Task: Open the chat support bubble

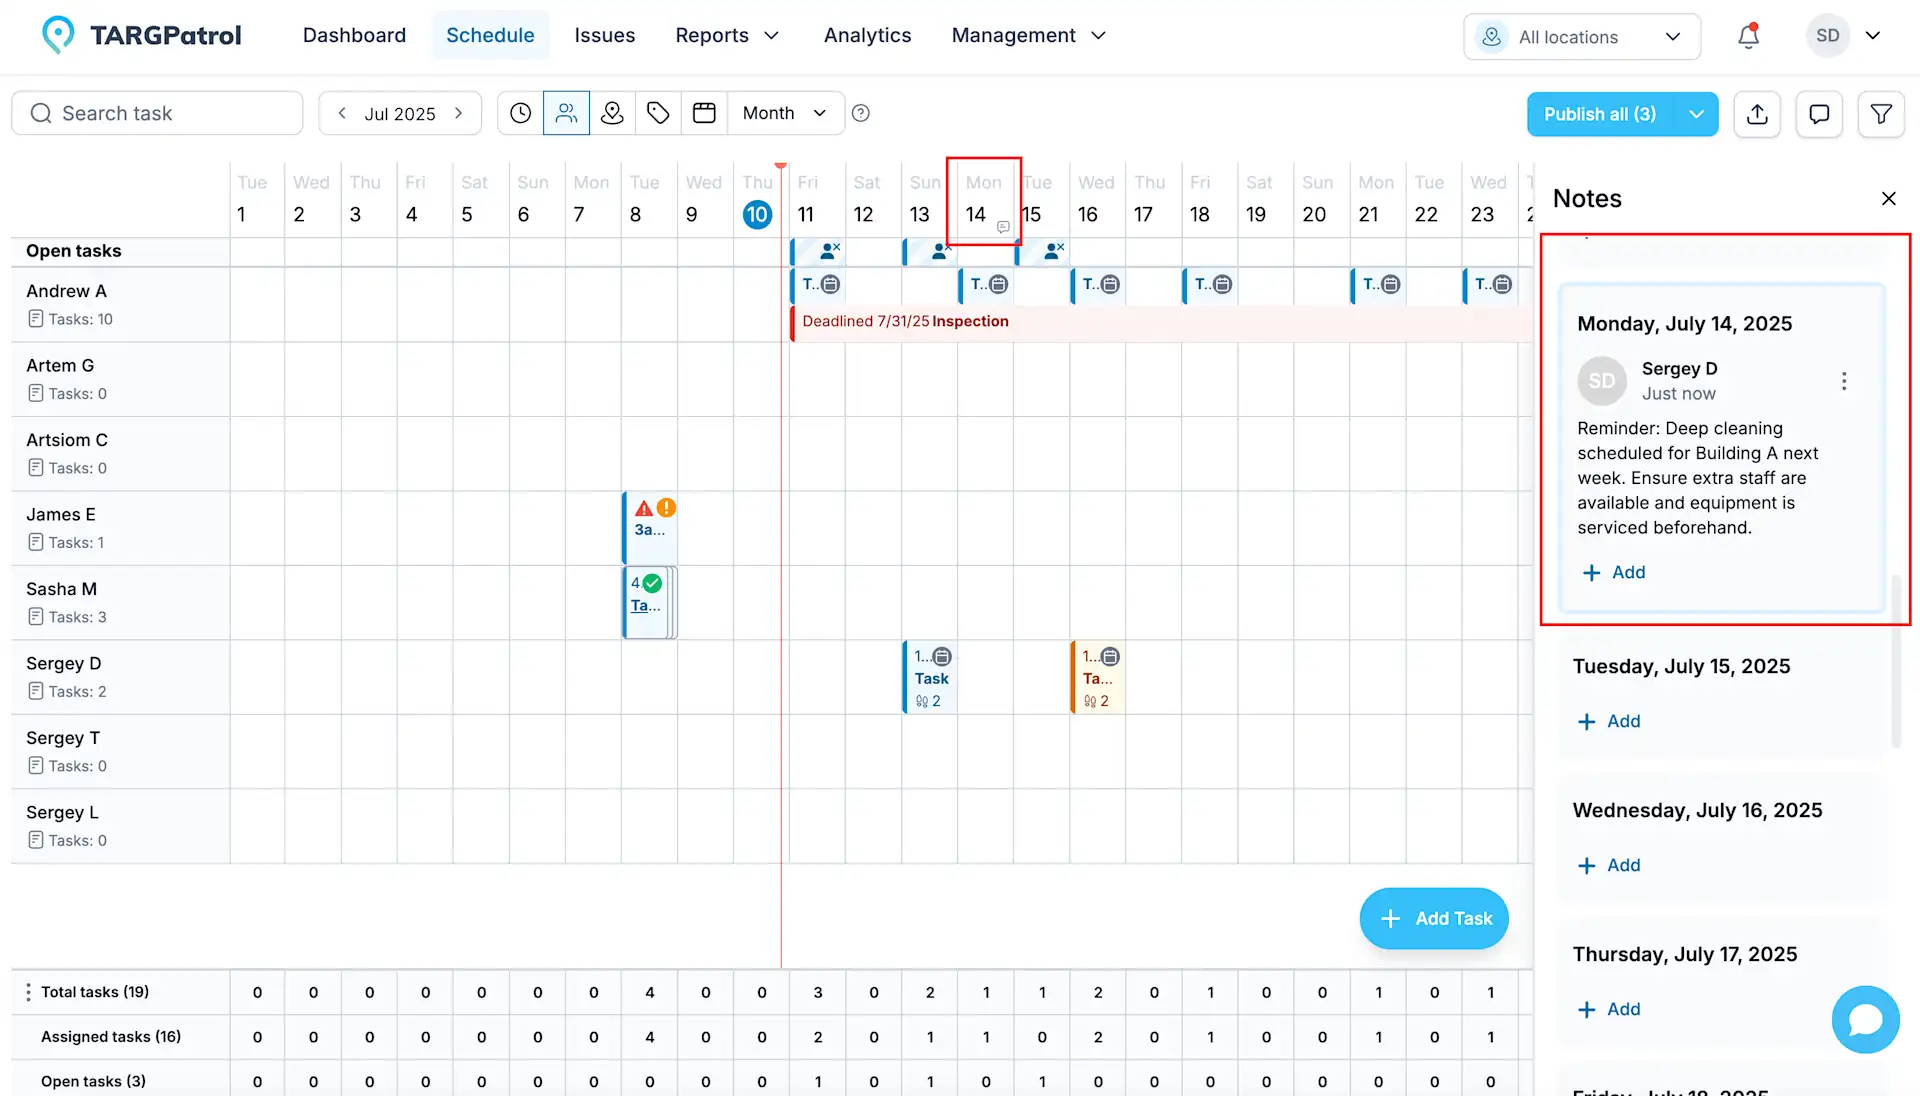Action: click(1865, 1019)
